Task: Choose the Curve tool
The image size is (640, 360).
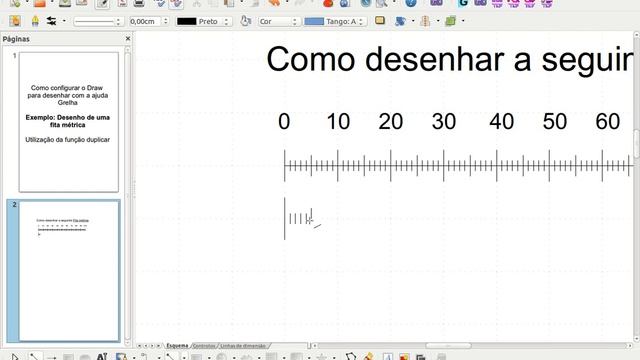Action: [121, 357]
